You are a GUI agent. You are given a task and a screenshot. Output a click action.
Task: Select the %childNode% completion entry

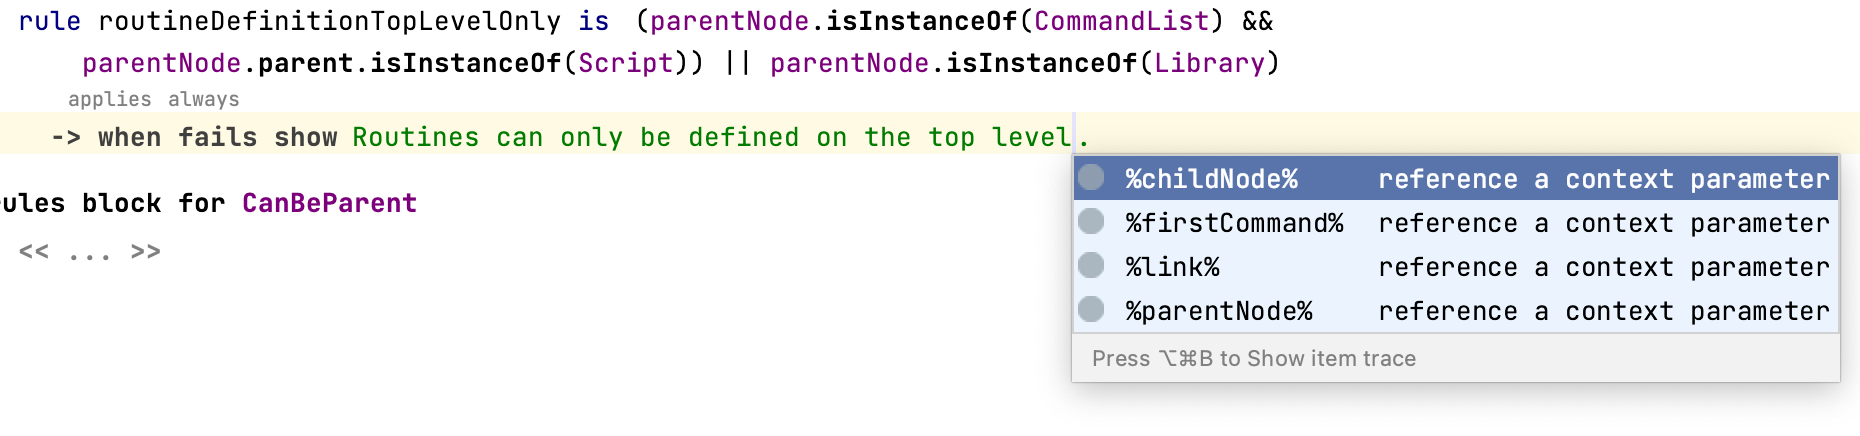[x=1211, y=179]
